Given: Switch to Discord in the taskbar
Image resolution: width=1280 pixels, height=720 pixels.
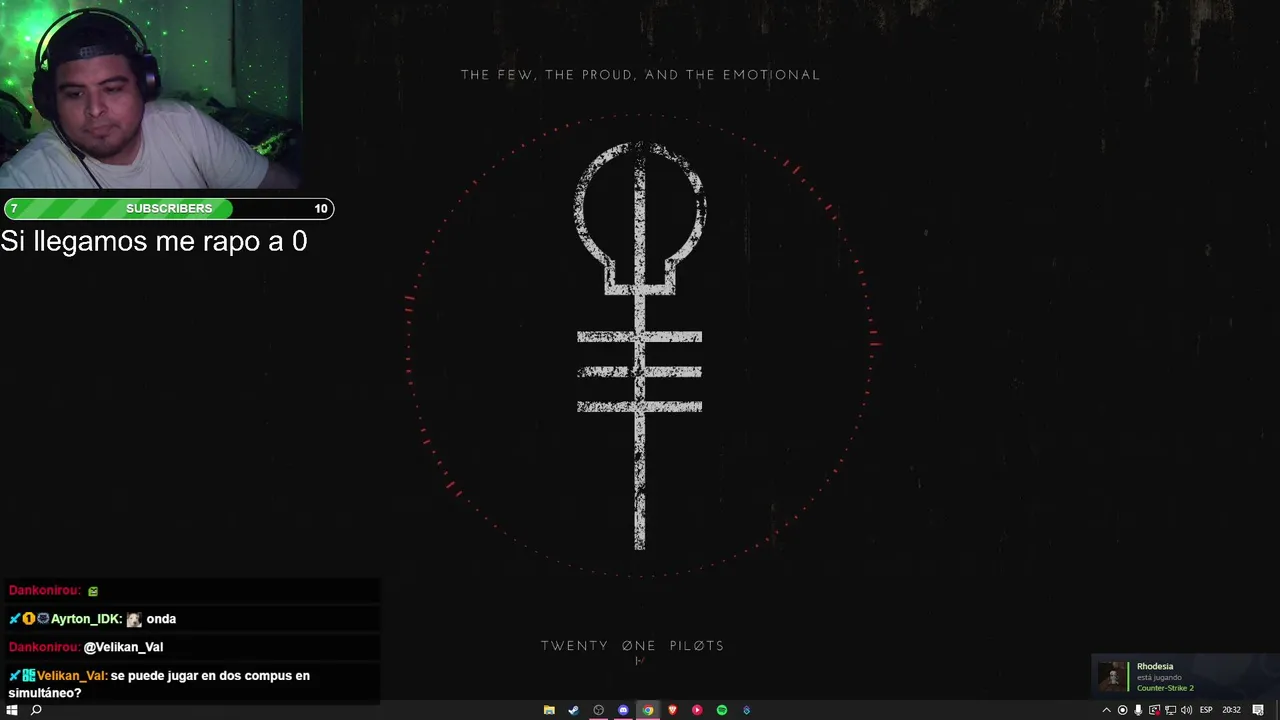Looking at the screenshot, I should pyautogui.click(x=623, y=710).
